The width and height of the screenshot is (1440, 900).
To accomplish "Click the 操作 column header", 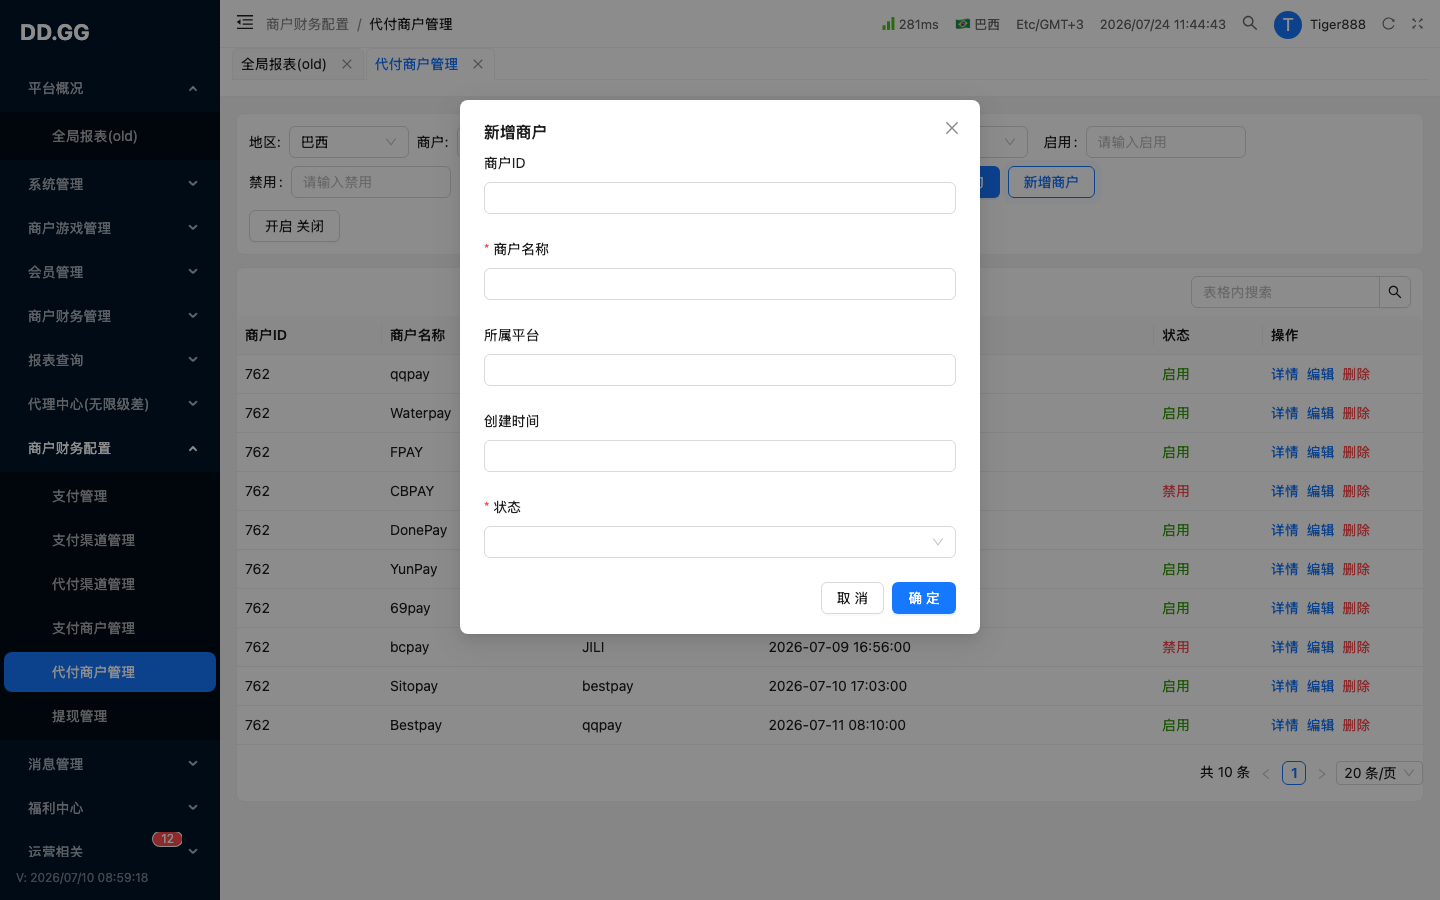I will [1285, 335].
